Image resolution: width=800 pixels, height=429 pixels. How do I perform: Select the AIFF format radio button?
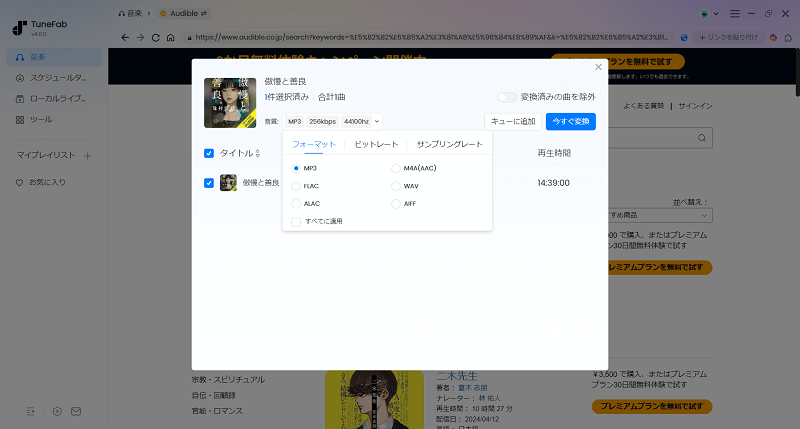coord(396,204)
